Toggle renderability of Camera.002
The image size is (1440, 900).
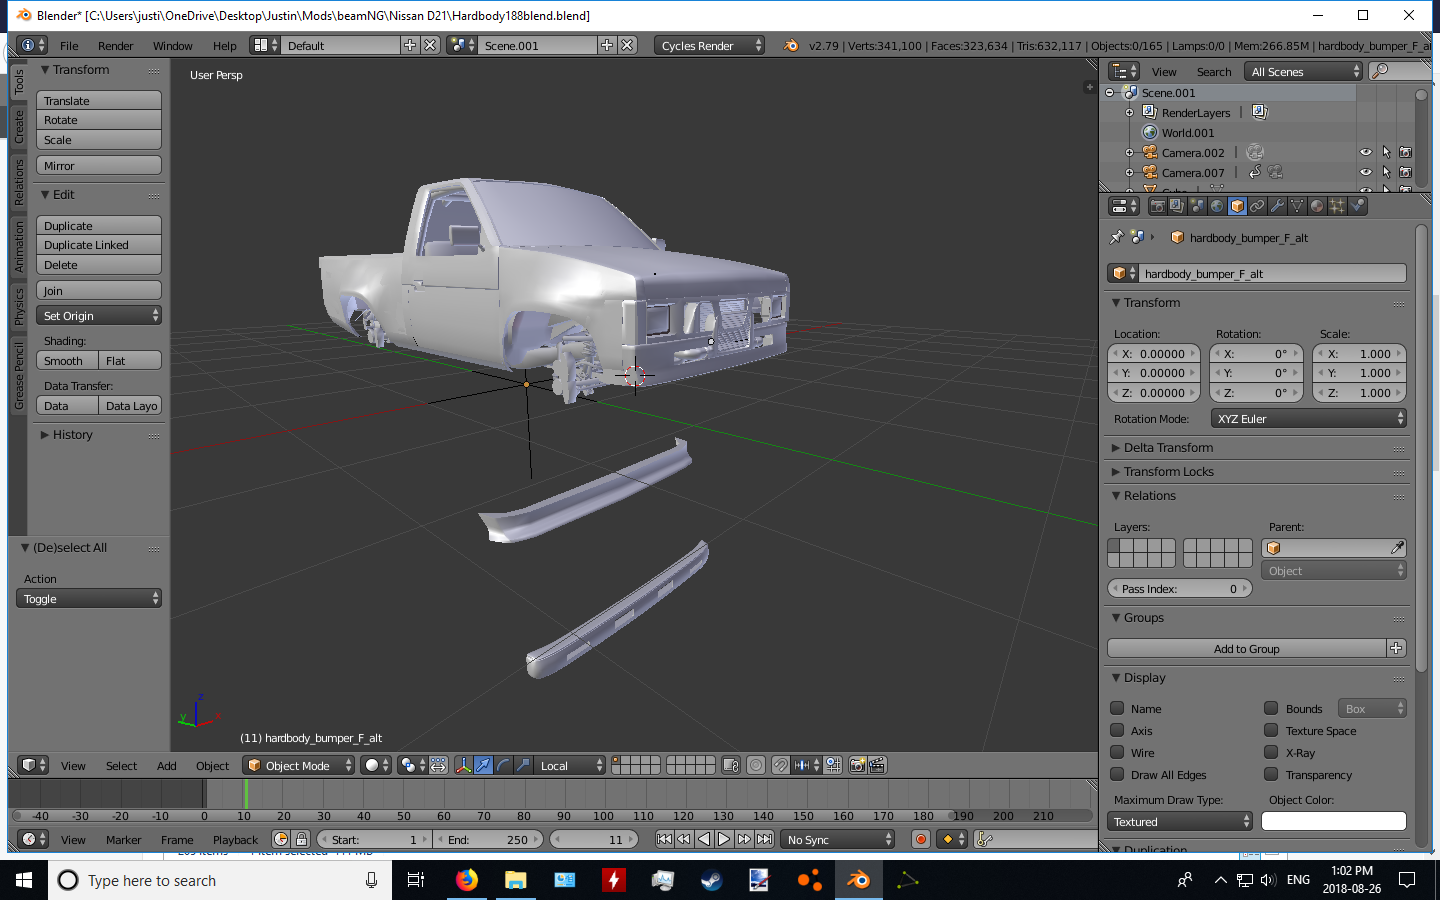[1405, 152]
